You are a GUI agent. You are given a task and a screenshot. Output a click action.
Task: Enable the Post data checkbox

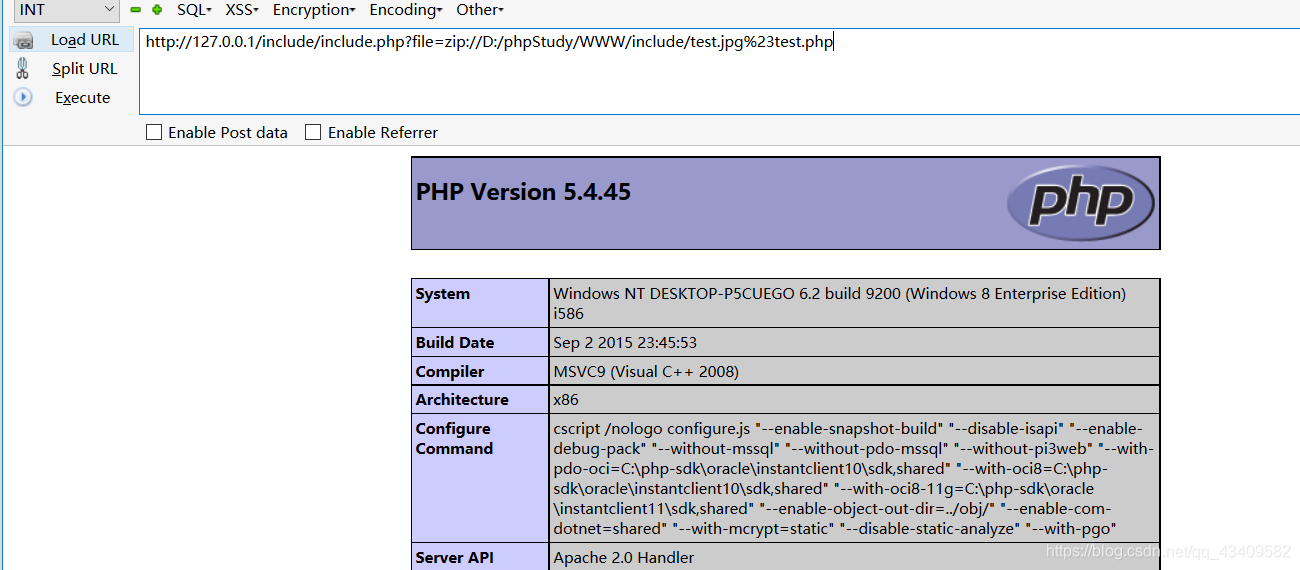(154, 132)
